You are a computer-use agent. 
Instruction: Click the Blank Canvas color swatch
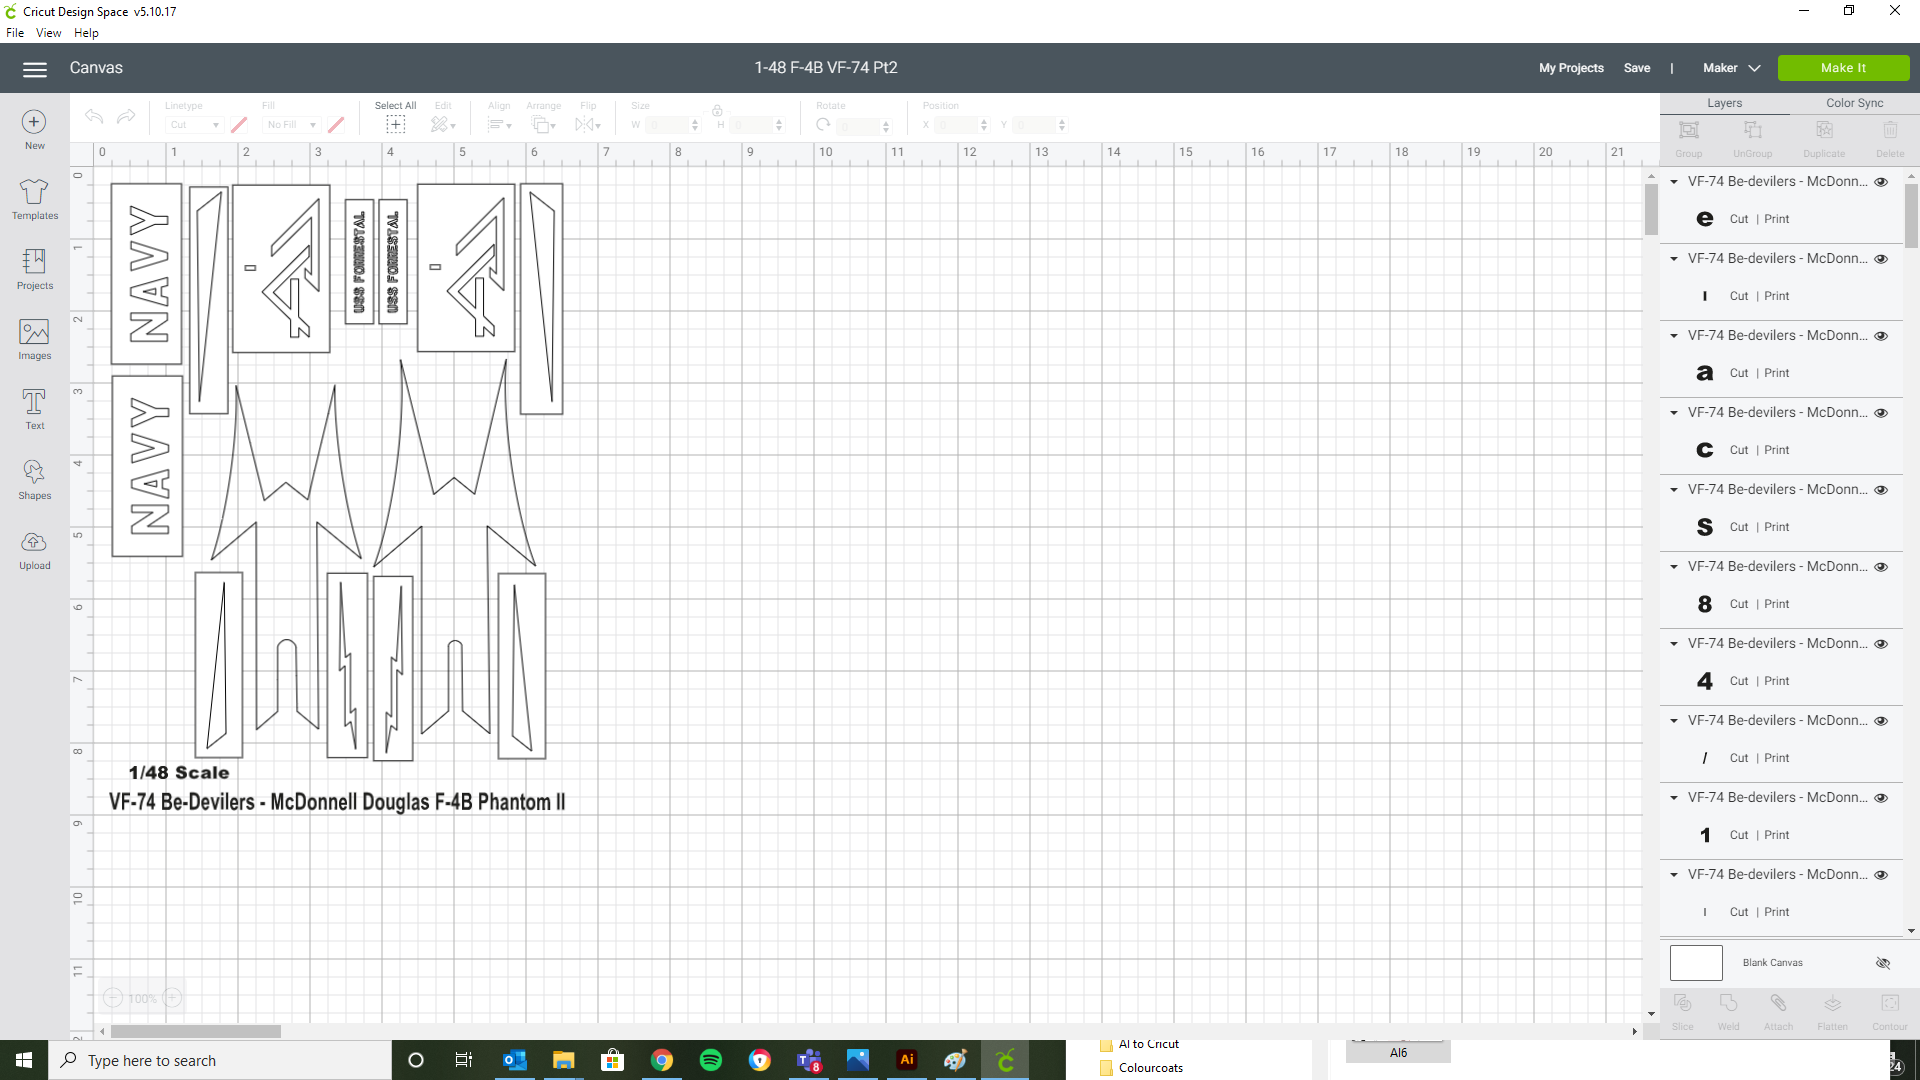[x=1696, y=963]
